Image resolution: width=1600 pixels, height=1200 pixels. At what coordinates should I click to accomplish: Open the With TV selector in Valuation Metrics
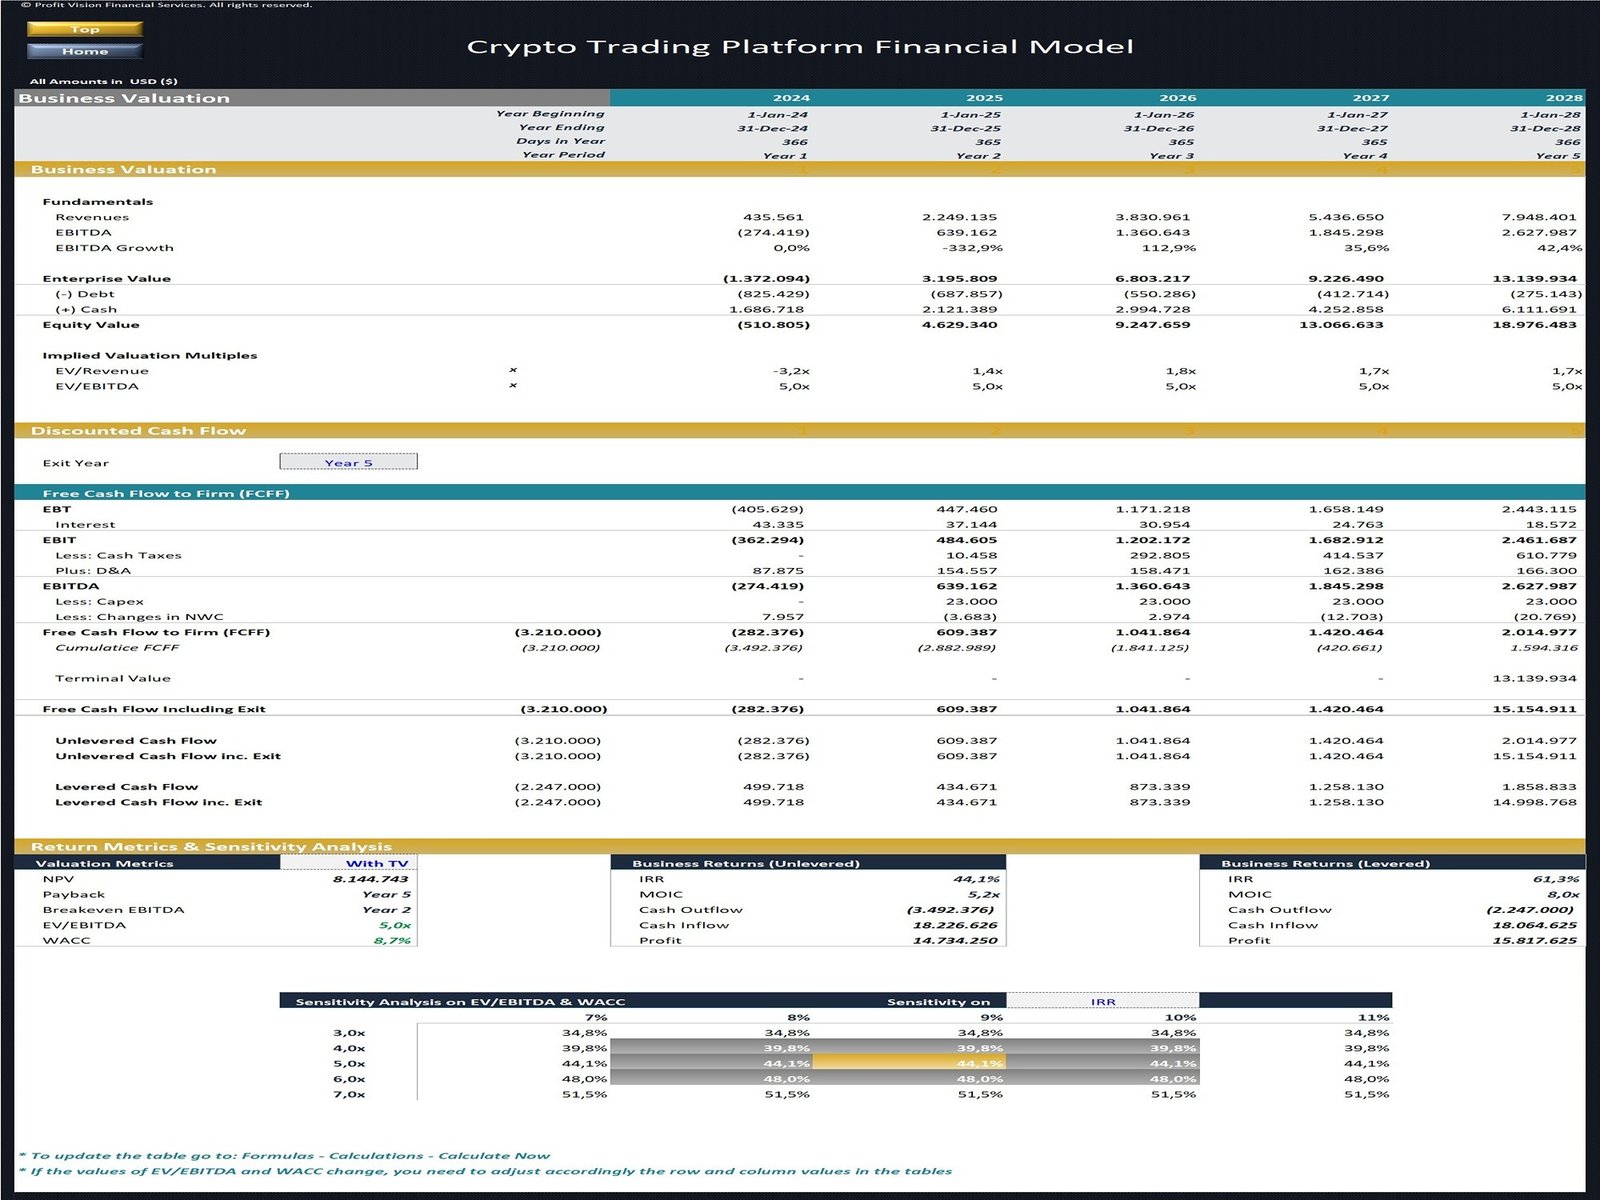coord(347,863)
